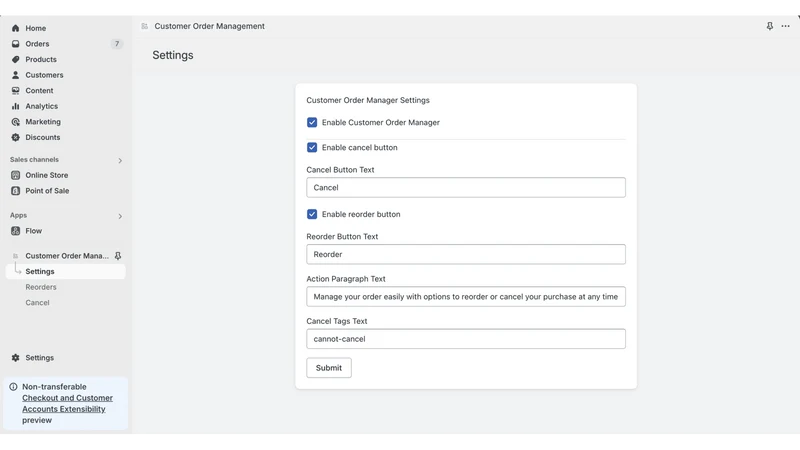Click the Discounts badge icon
This screenshot has width=800, height=450.
click(15, 137)
